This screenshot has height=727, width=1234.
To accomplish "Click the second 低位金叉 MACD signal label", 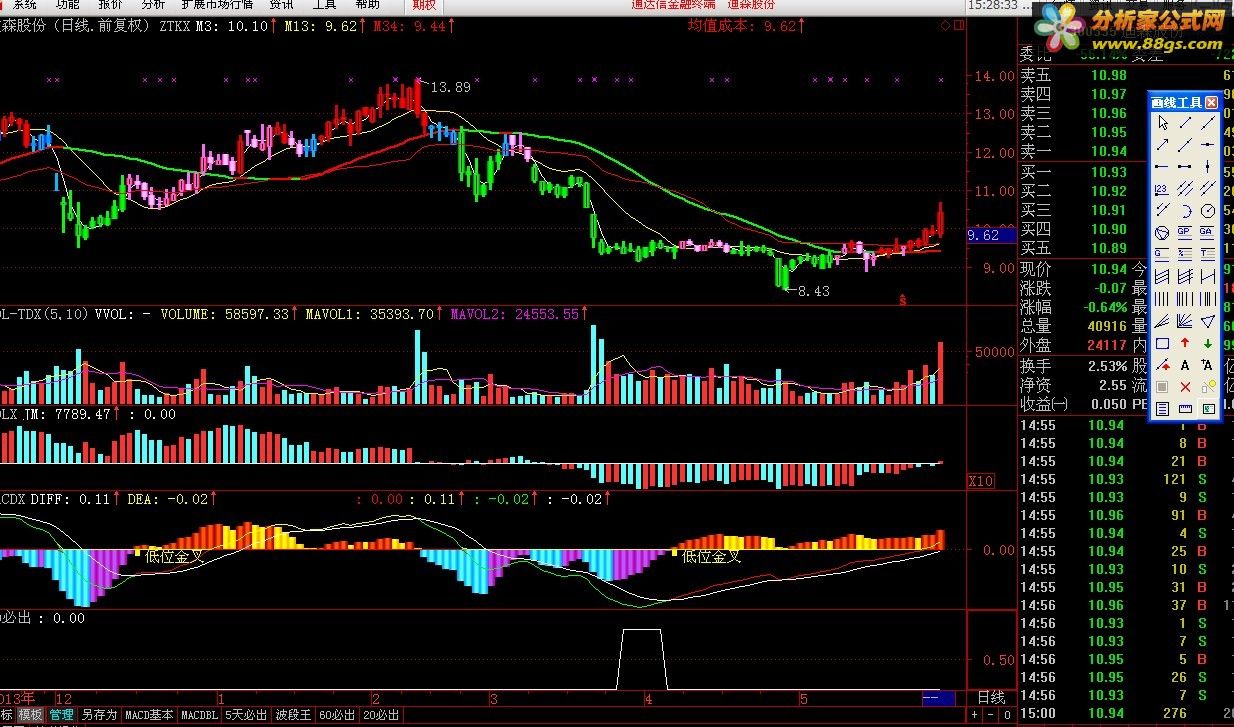I will coord(711,557).
